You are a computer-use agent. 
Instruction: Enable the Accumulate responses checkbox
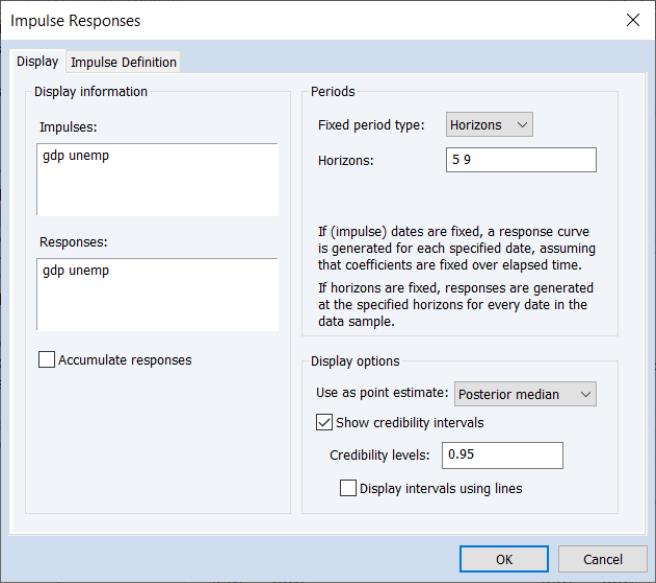(x=47, y=360)
